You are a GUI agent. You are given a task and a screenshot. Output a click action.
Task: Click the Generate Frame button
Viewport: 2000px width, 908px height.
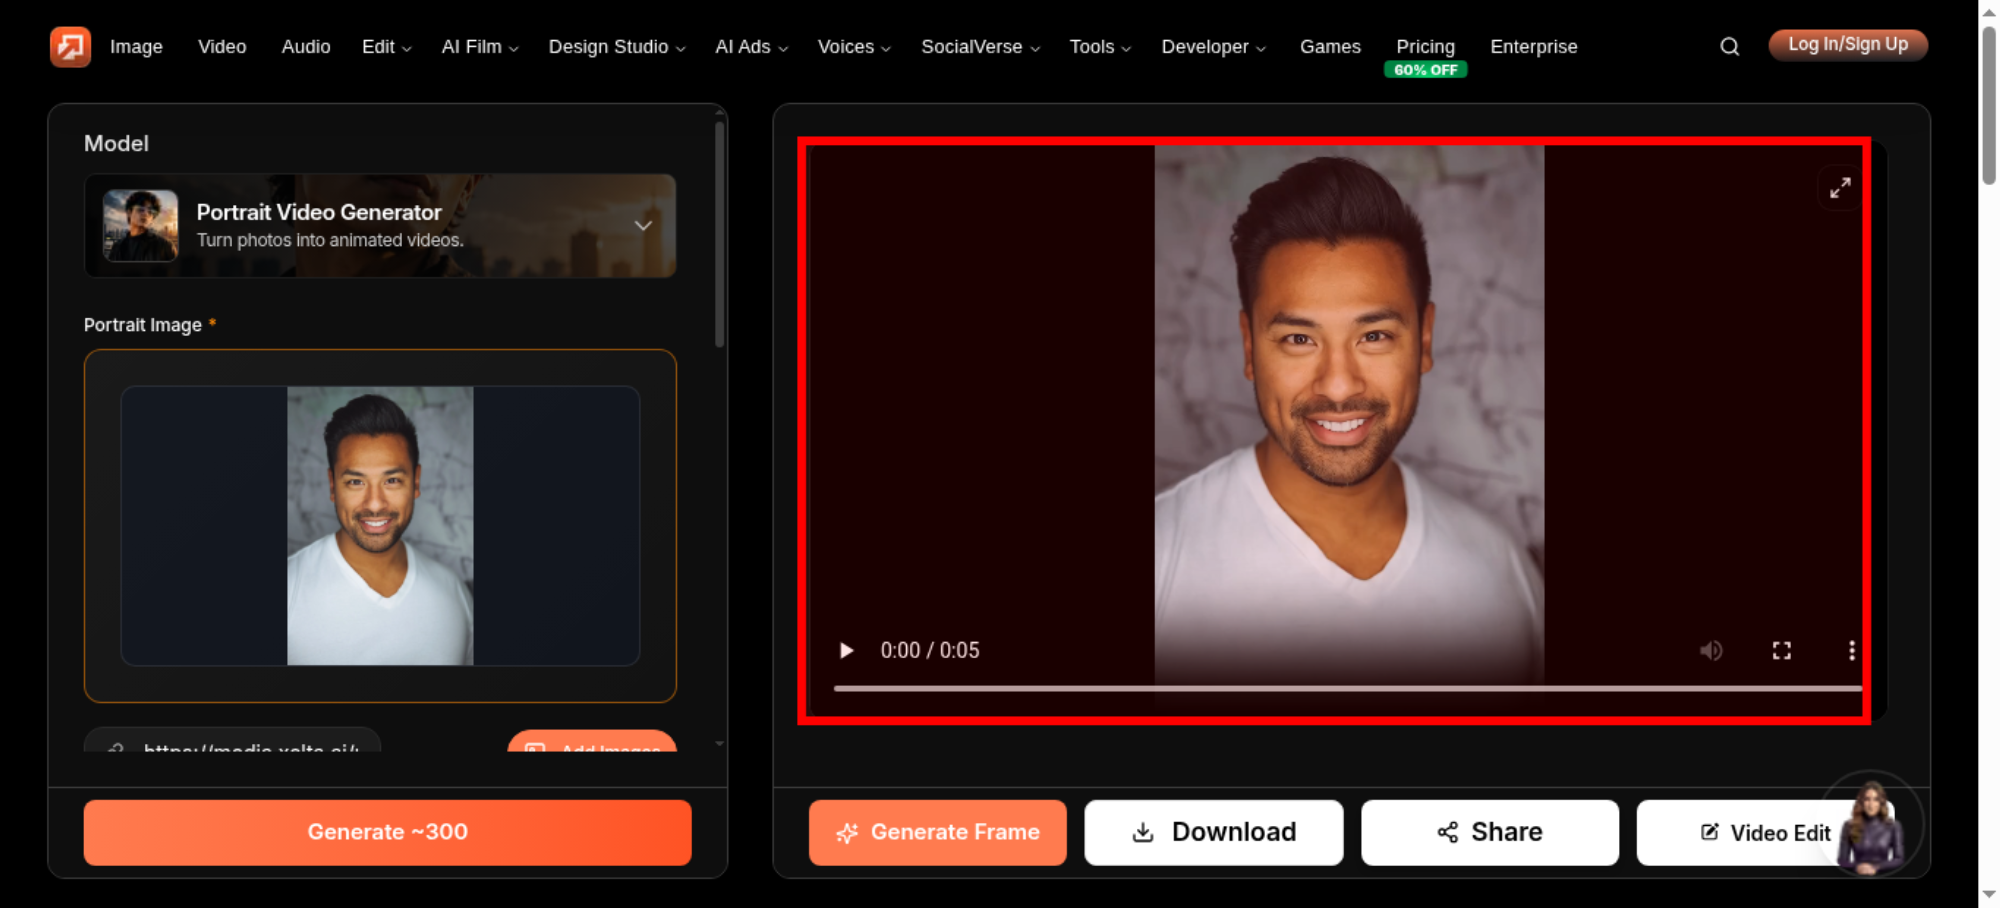937,832
